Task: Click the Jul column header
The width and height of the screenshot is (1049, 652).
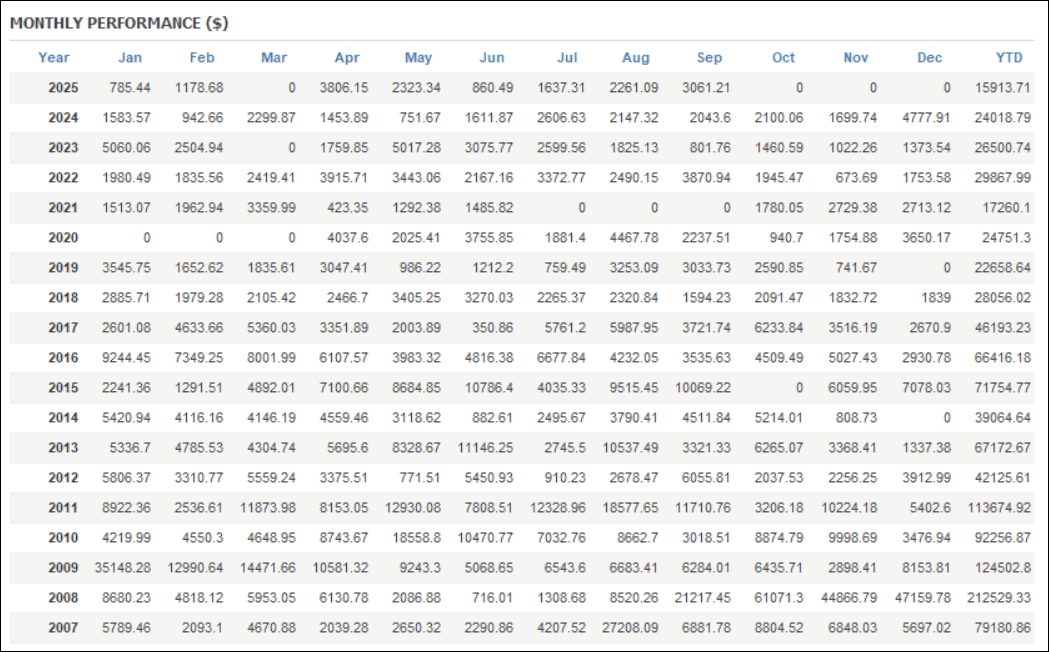Action: (566, 57)
